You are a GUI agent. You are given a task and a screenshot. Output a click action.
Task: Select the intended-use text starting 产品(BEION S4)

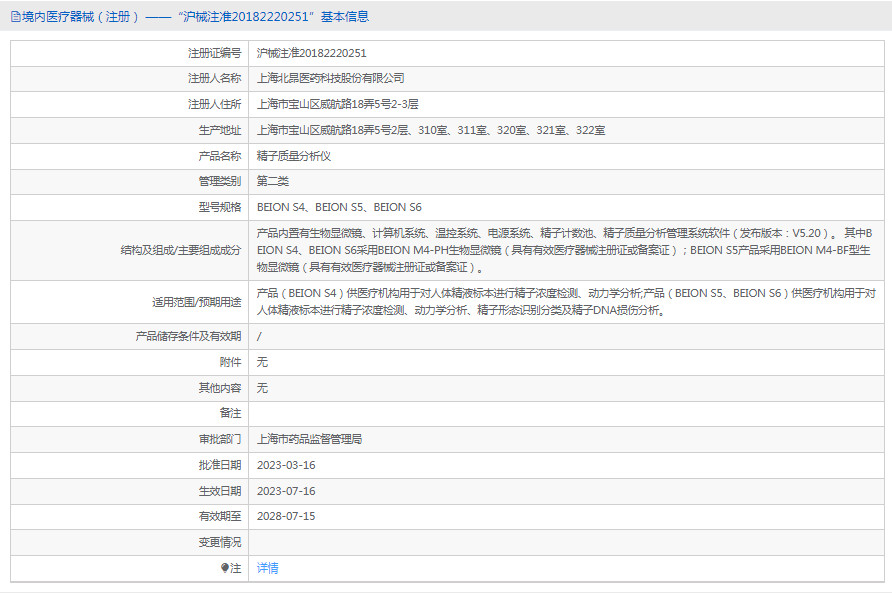566,302
